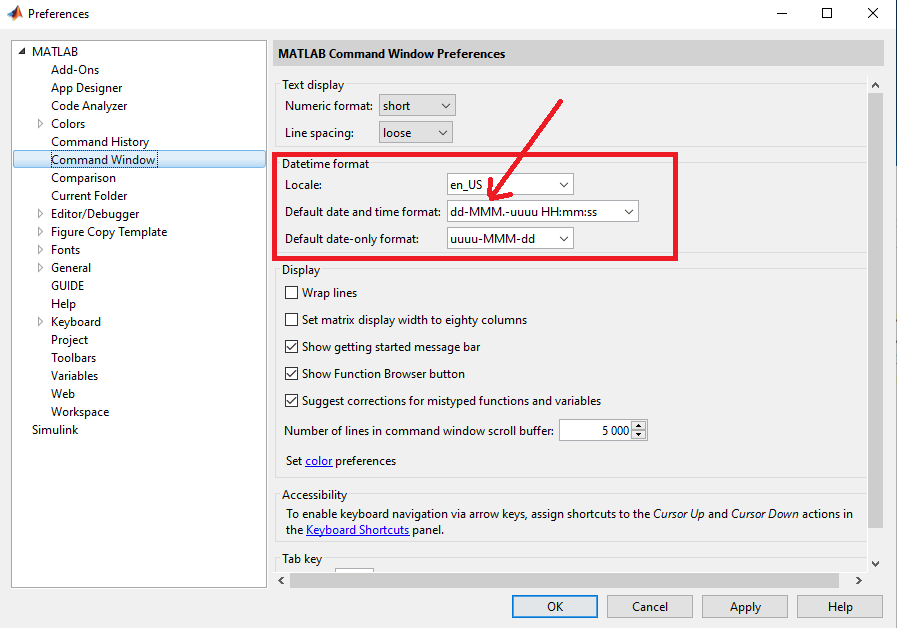This screenshot has width=897, height=628.
Task: Enable the Wrap lines checkbox
Action: (x=292, y=293)
